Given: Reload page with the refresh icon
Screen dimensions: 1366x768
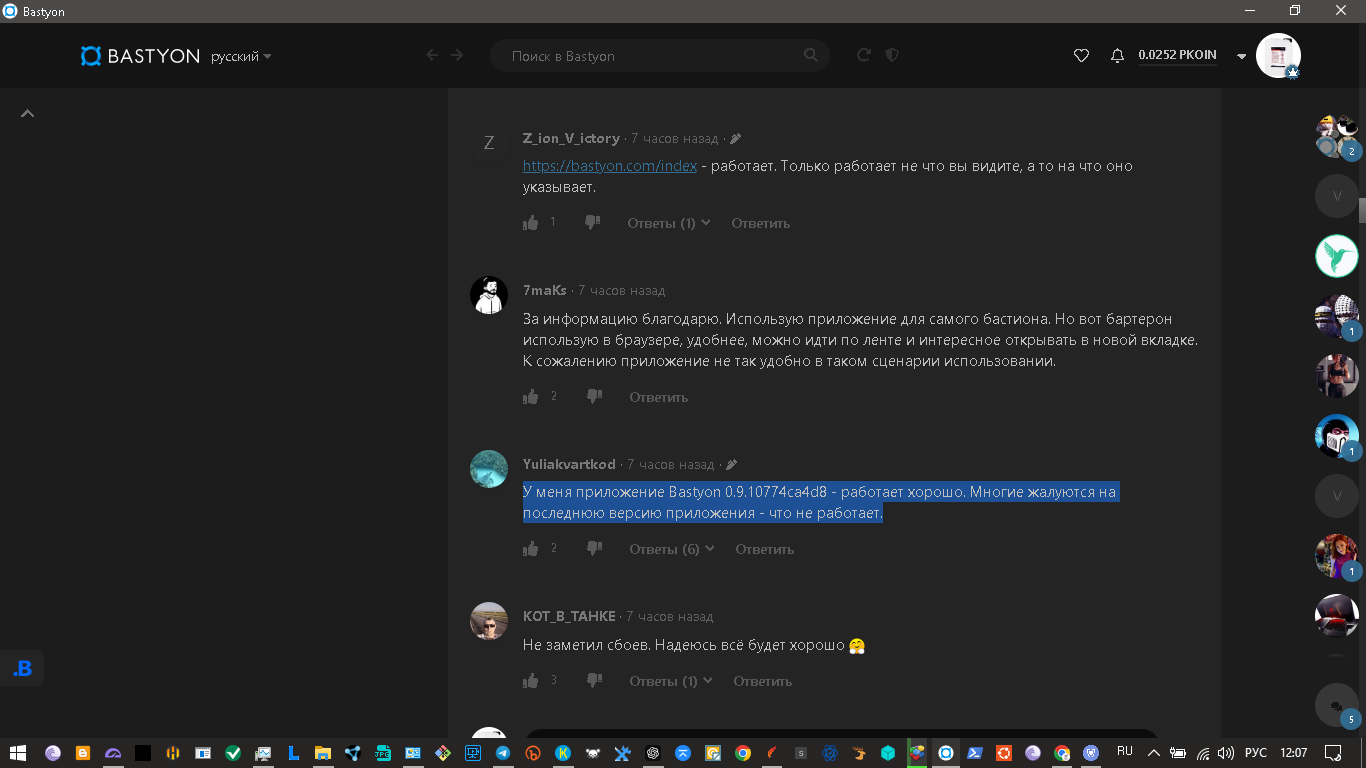Looking at the screenshot, I should click(x=864, y=55).
